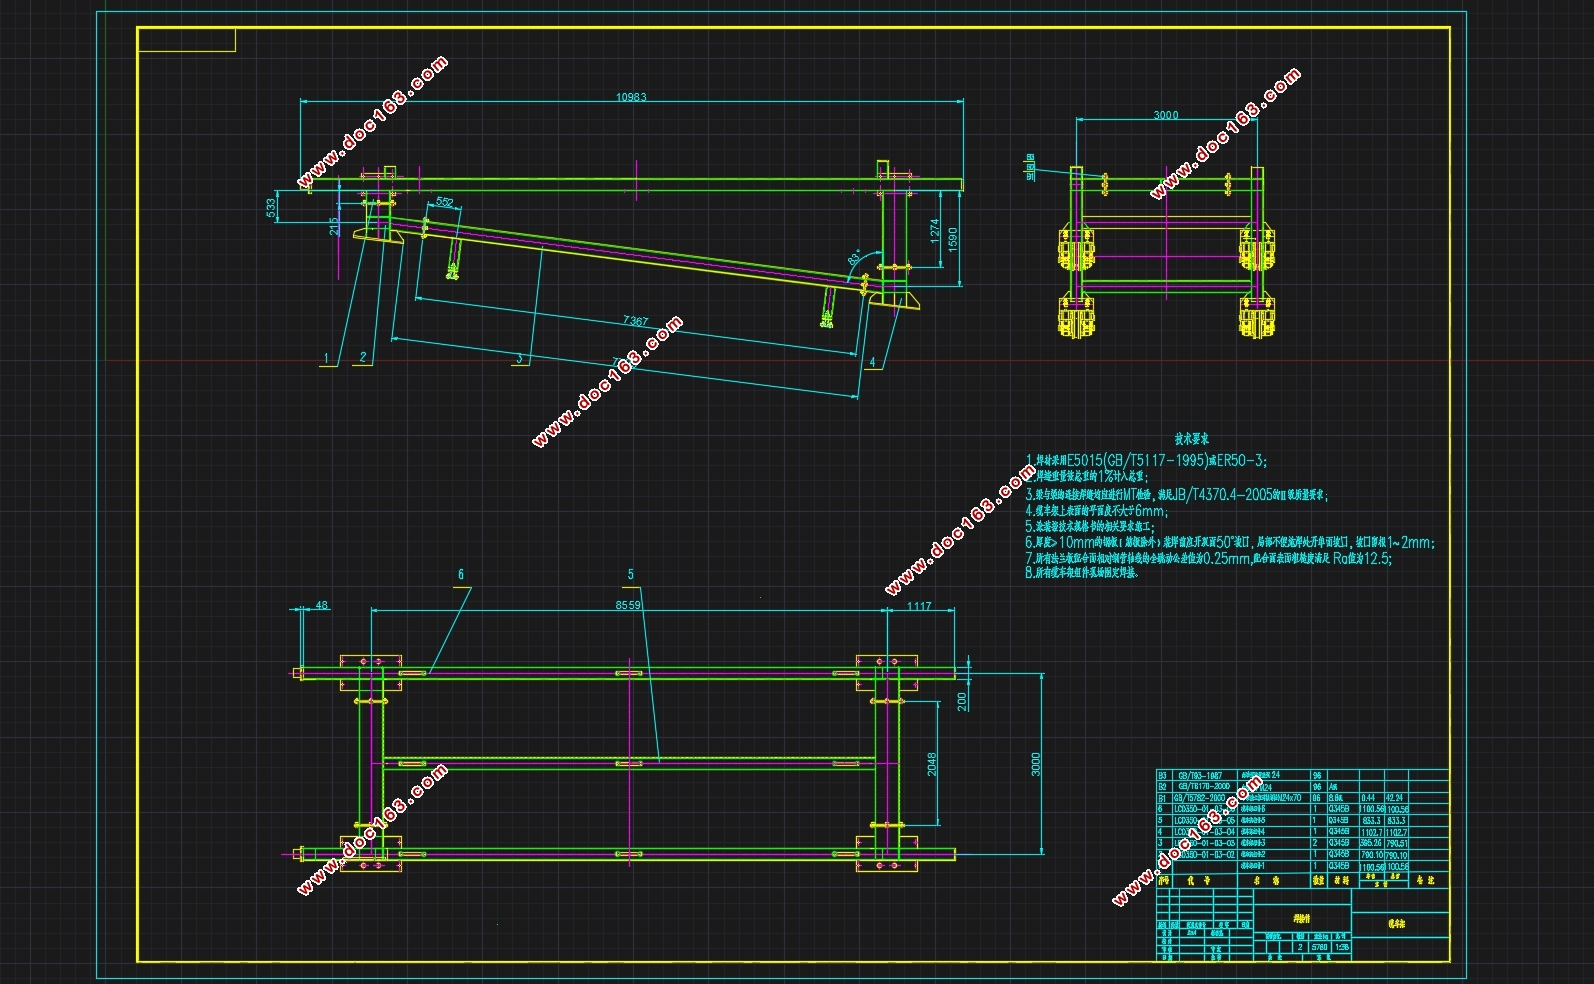Select note 2 about the 1% weld weight

(x=1087, y=477)
